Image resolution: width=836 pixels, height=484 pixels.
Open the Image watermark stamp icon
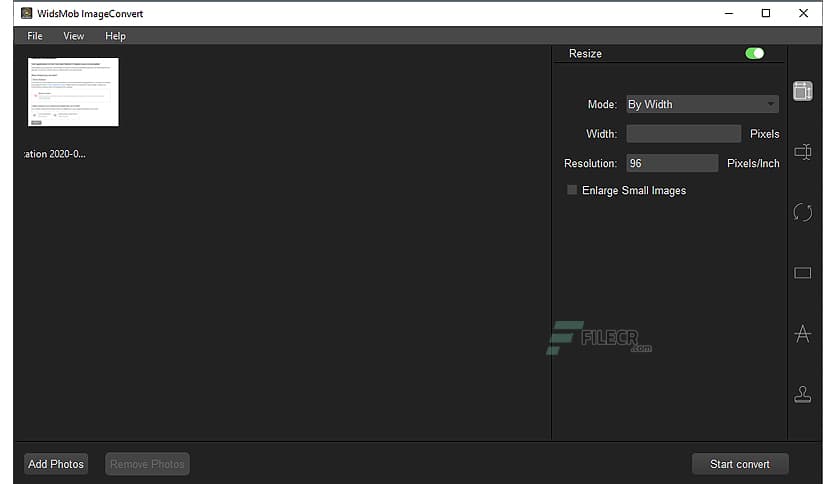(802, 394)
